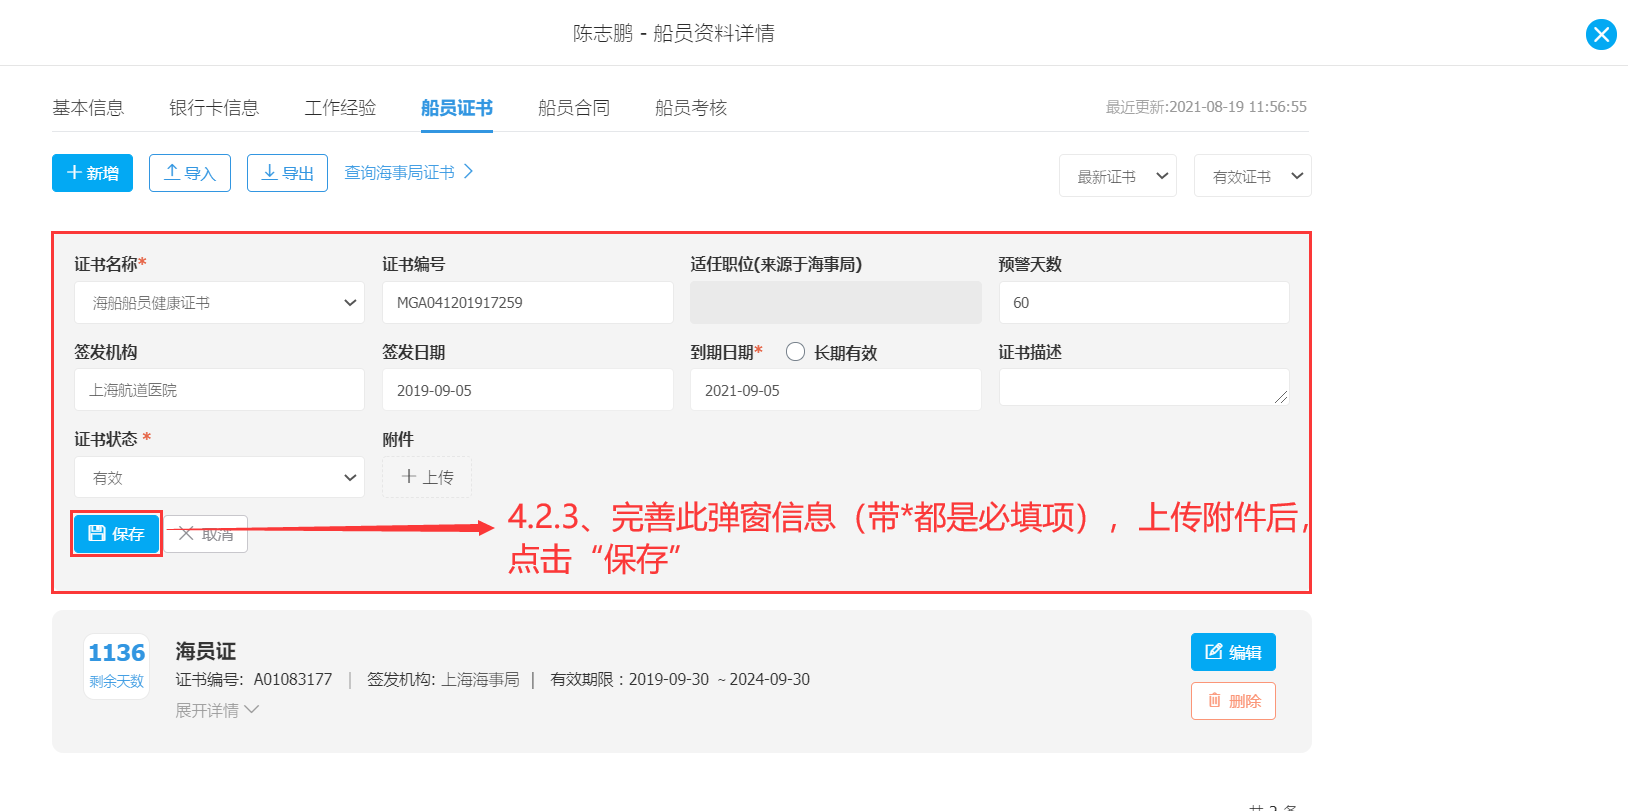
Task: Click the 签发机构: 上海海事局 text
Action: pyautogui.click(x=443, y=679)
